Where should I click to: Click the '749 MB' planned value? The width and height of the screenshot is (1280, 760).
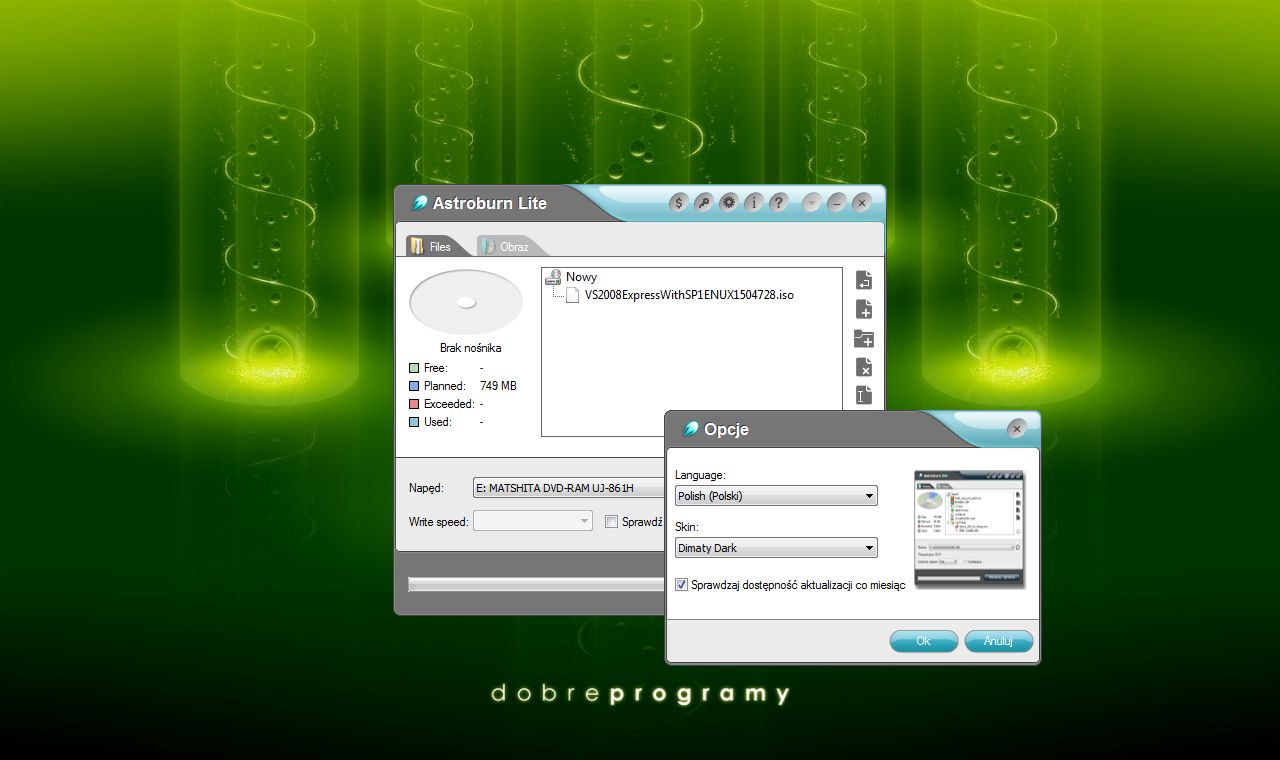(x=498, y=386)
